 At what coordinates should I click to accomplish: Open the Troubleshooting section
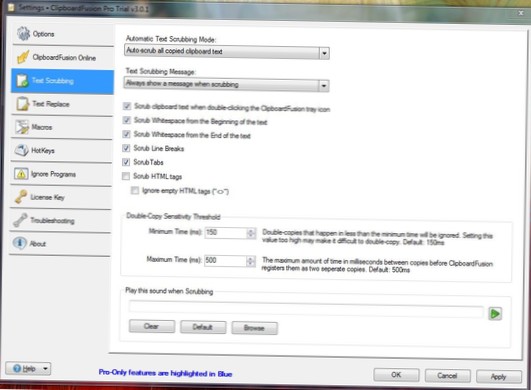(x=60, y=220)
